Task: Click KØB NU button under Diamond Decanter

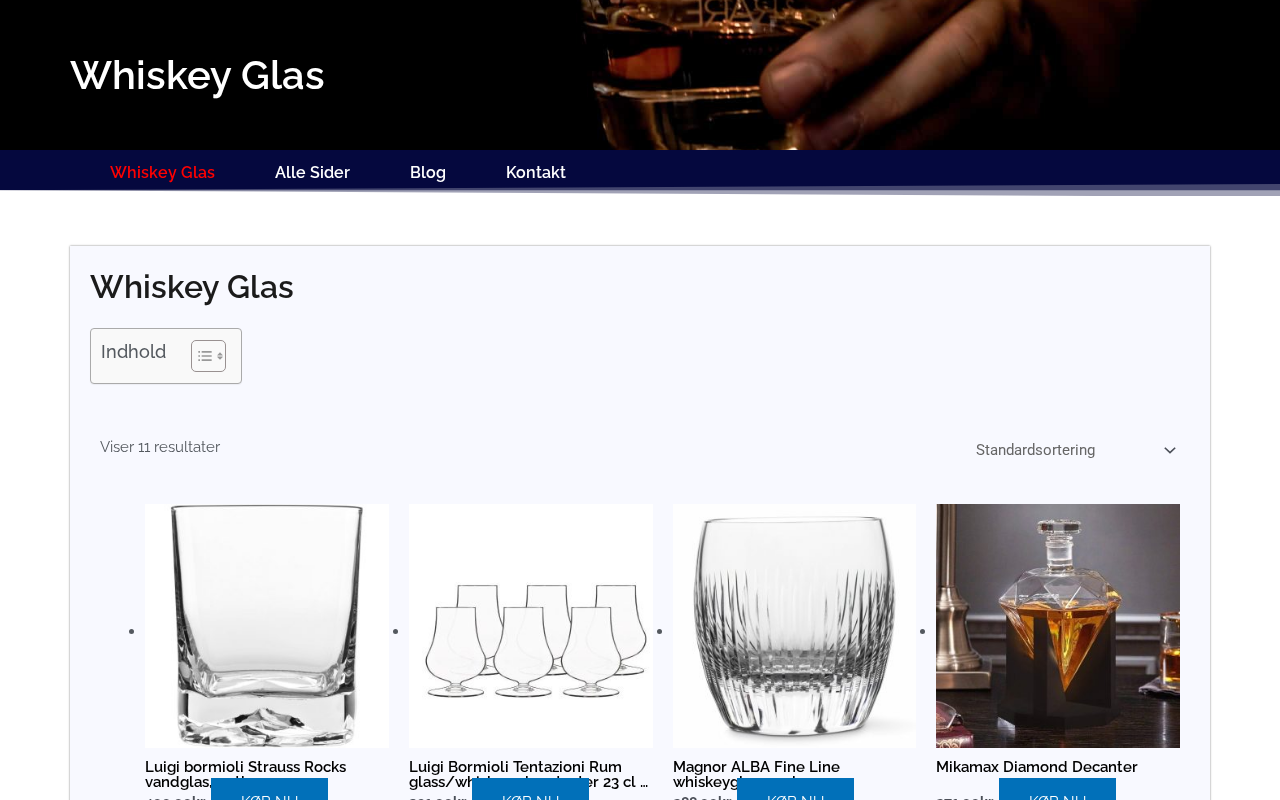Action: pyautogui.click(x=1057, y=790)
